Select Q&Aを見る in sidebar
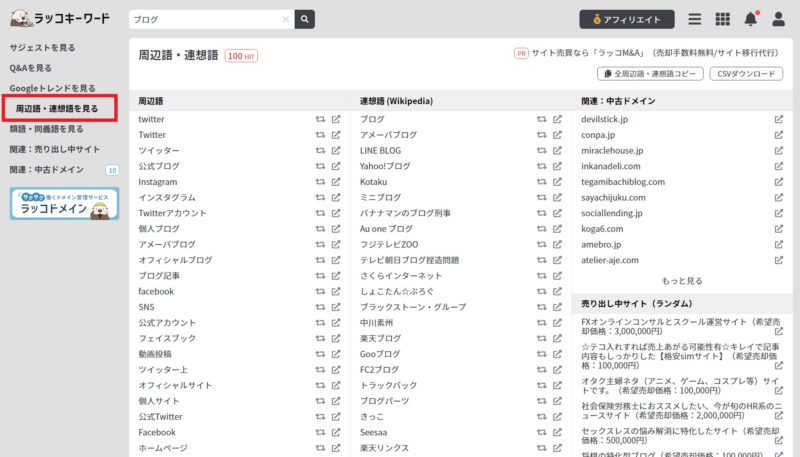This screenshot has width=800, height=457. tap(31, 68)
